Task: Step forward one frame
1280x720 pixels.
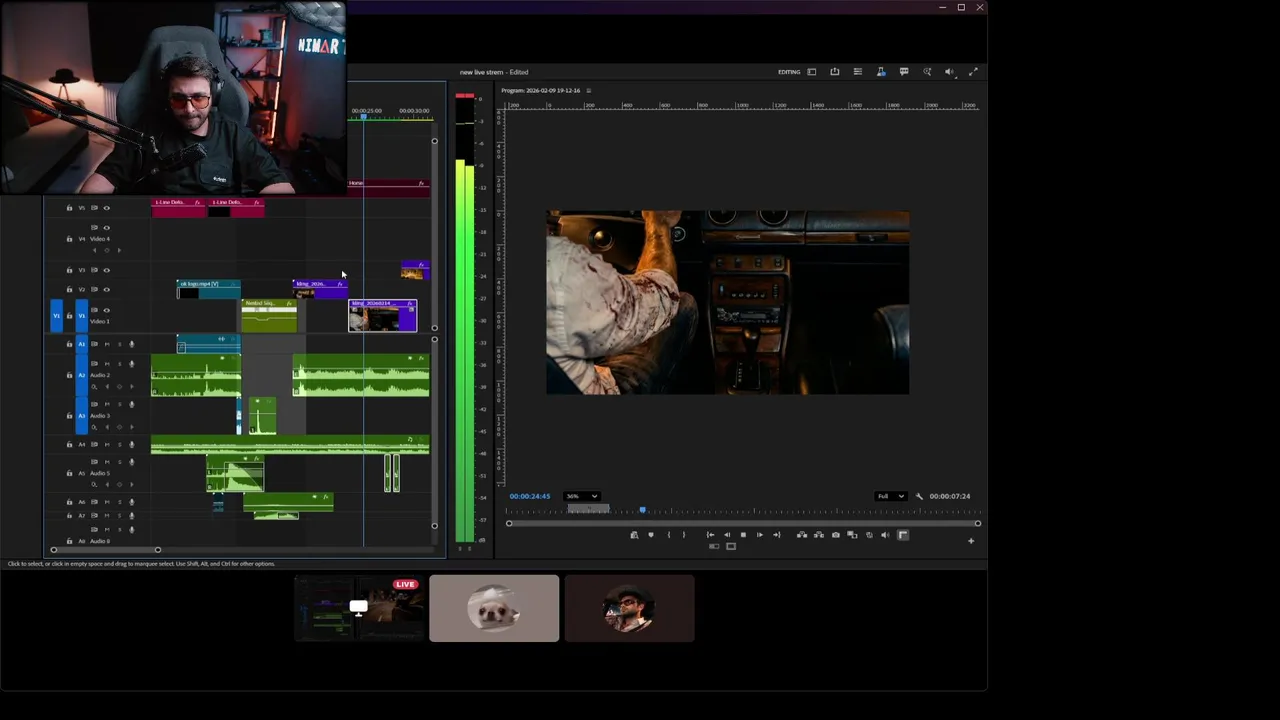Action: pyautogui.click(x=760, y=535)
